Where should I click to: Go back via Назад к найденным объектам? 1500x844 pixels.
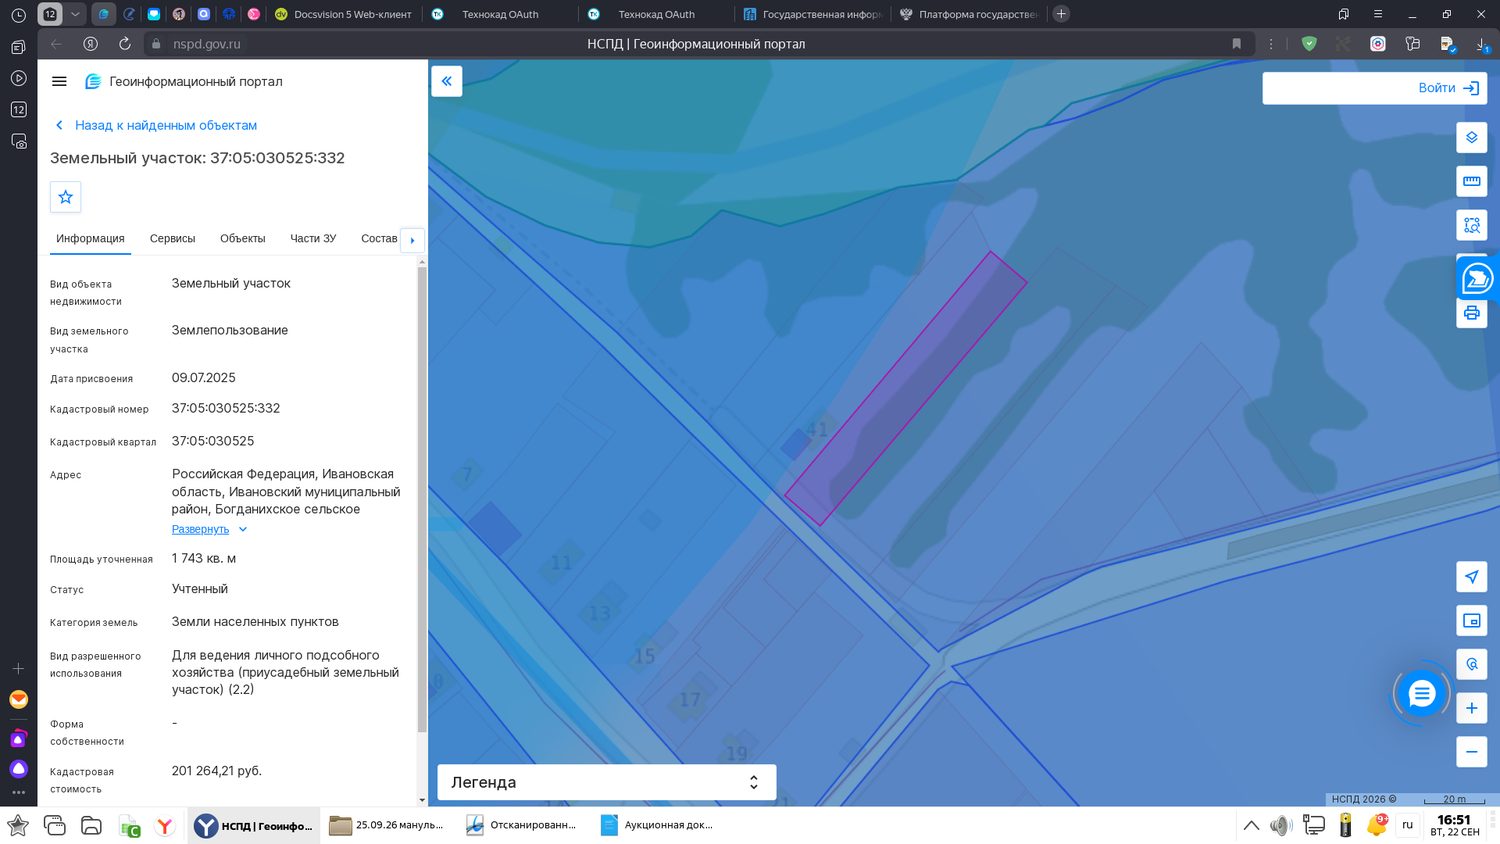pyautogui.click(x=156, y=125)
